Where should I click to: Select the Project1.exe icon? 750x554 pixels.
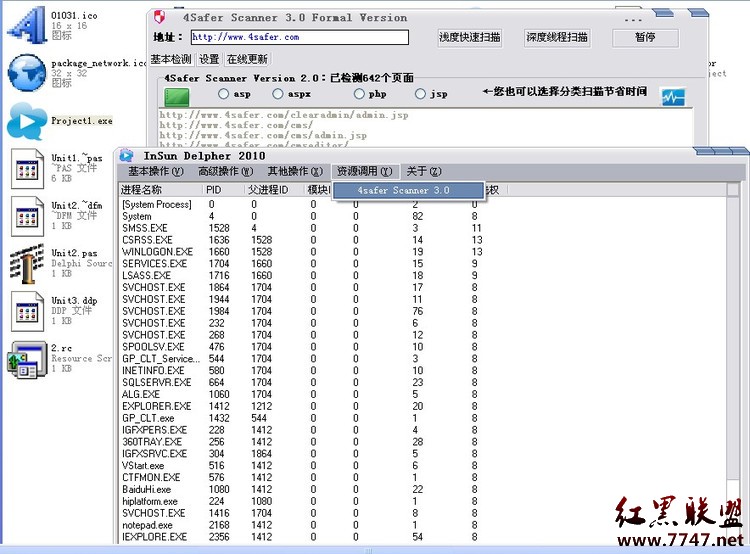pos(27,121)
